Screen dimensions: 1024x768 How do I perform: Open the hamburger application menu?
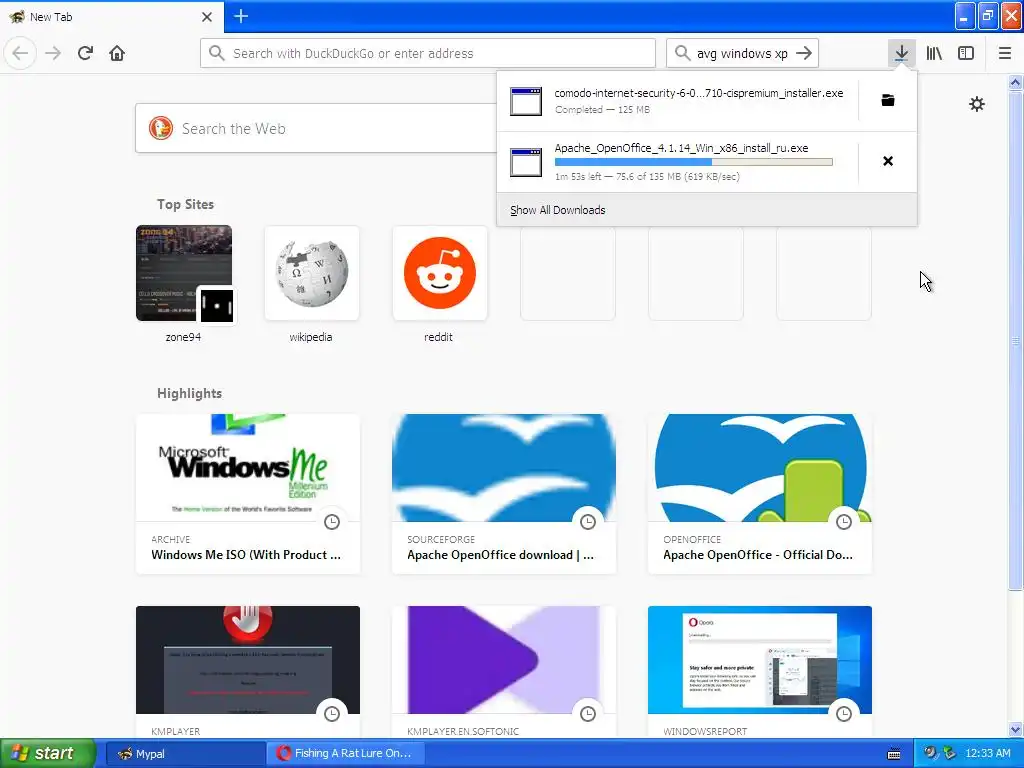tap(1004, 53)
